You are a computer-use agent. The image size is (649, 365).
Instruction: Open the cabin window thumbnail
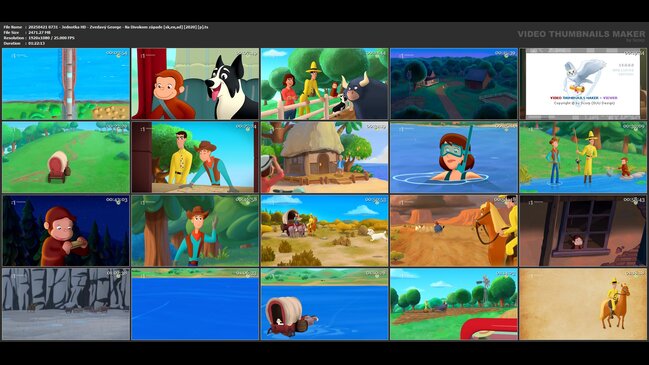coord(583,231)
